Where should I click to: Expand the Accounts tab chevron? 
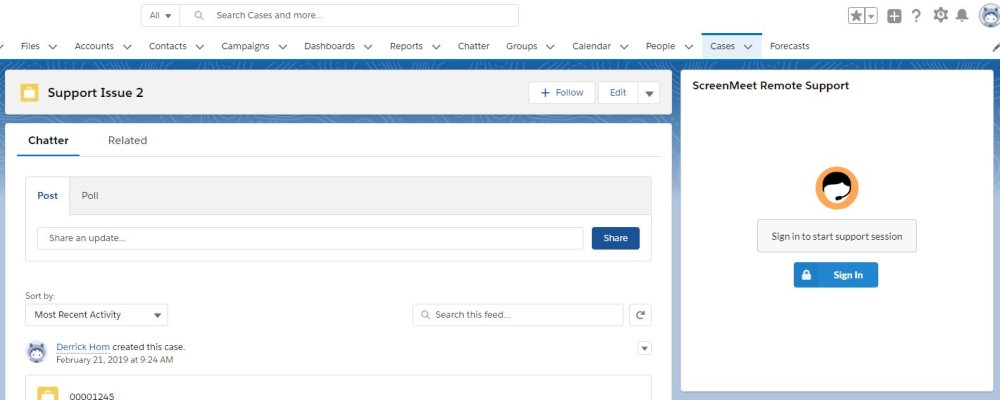(127, 47)
